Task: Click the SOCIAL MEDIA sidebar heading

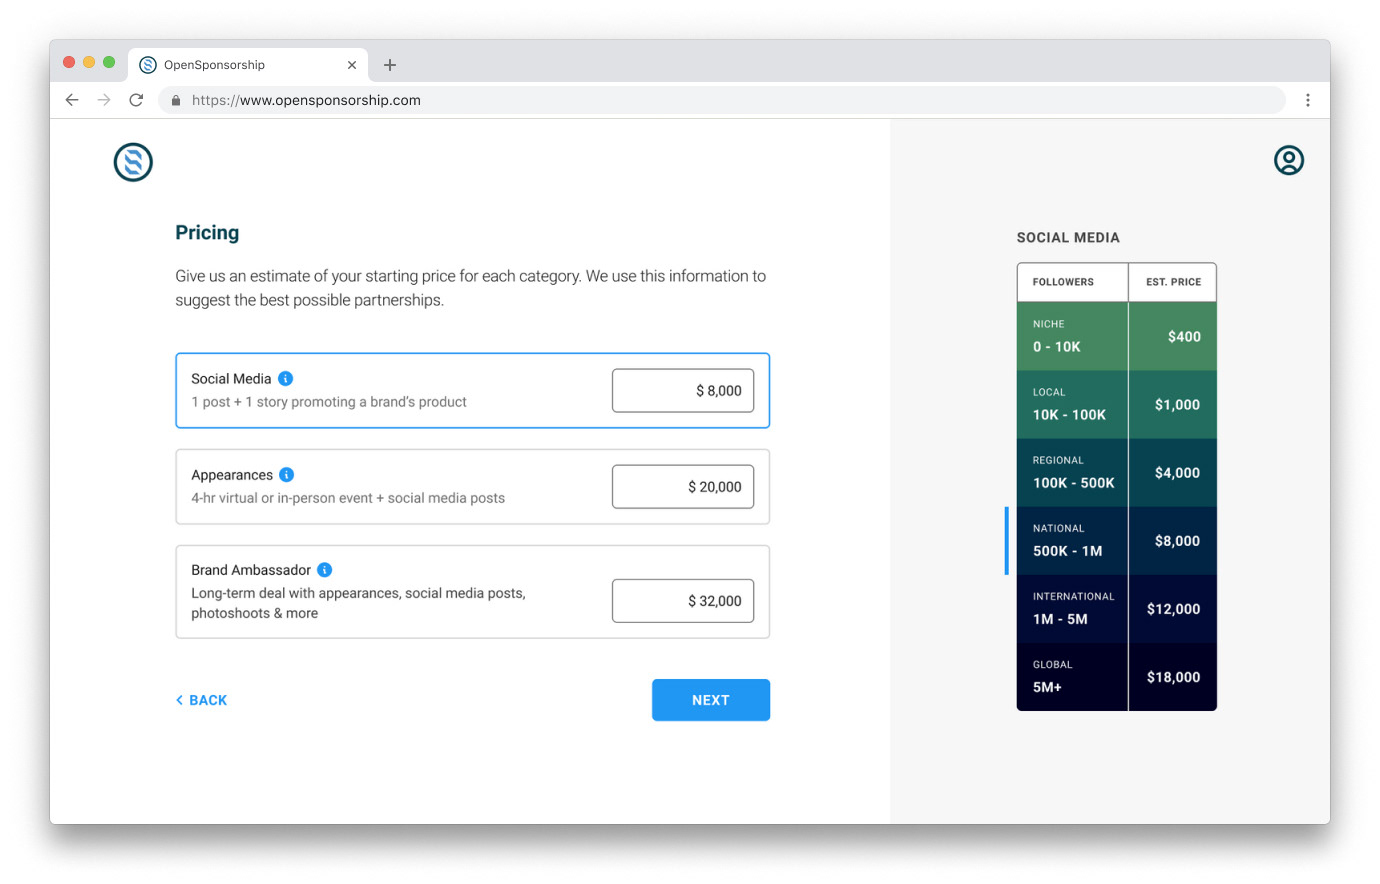Action: (1068, 238)
